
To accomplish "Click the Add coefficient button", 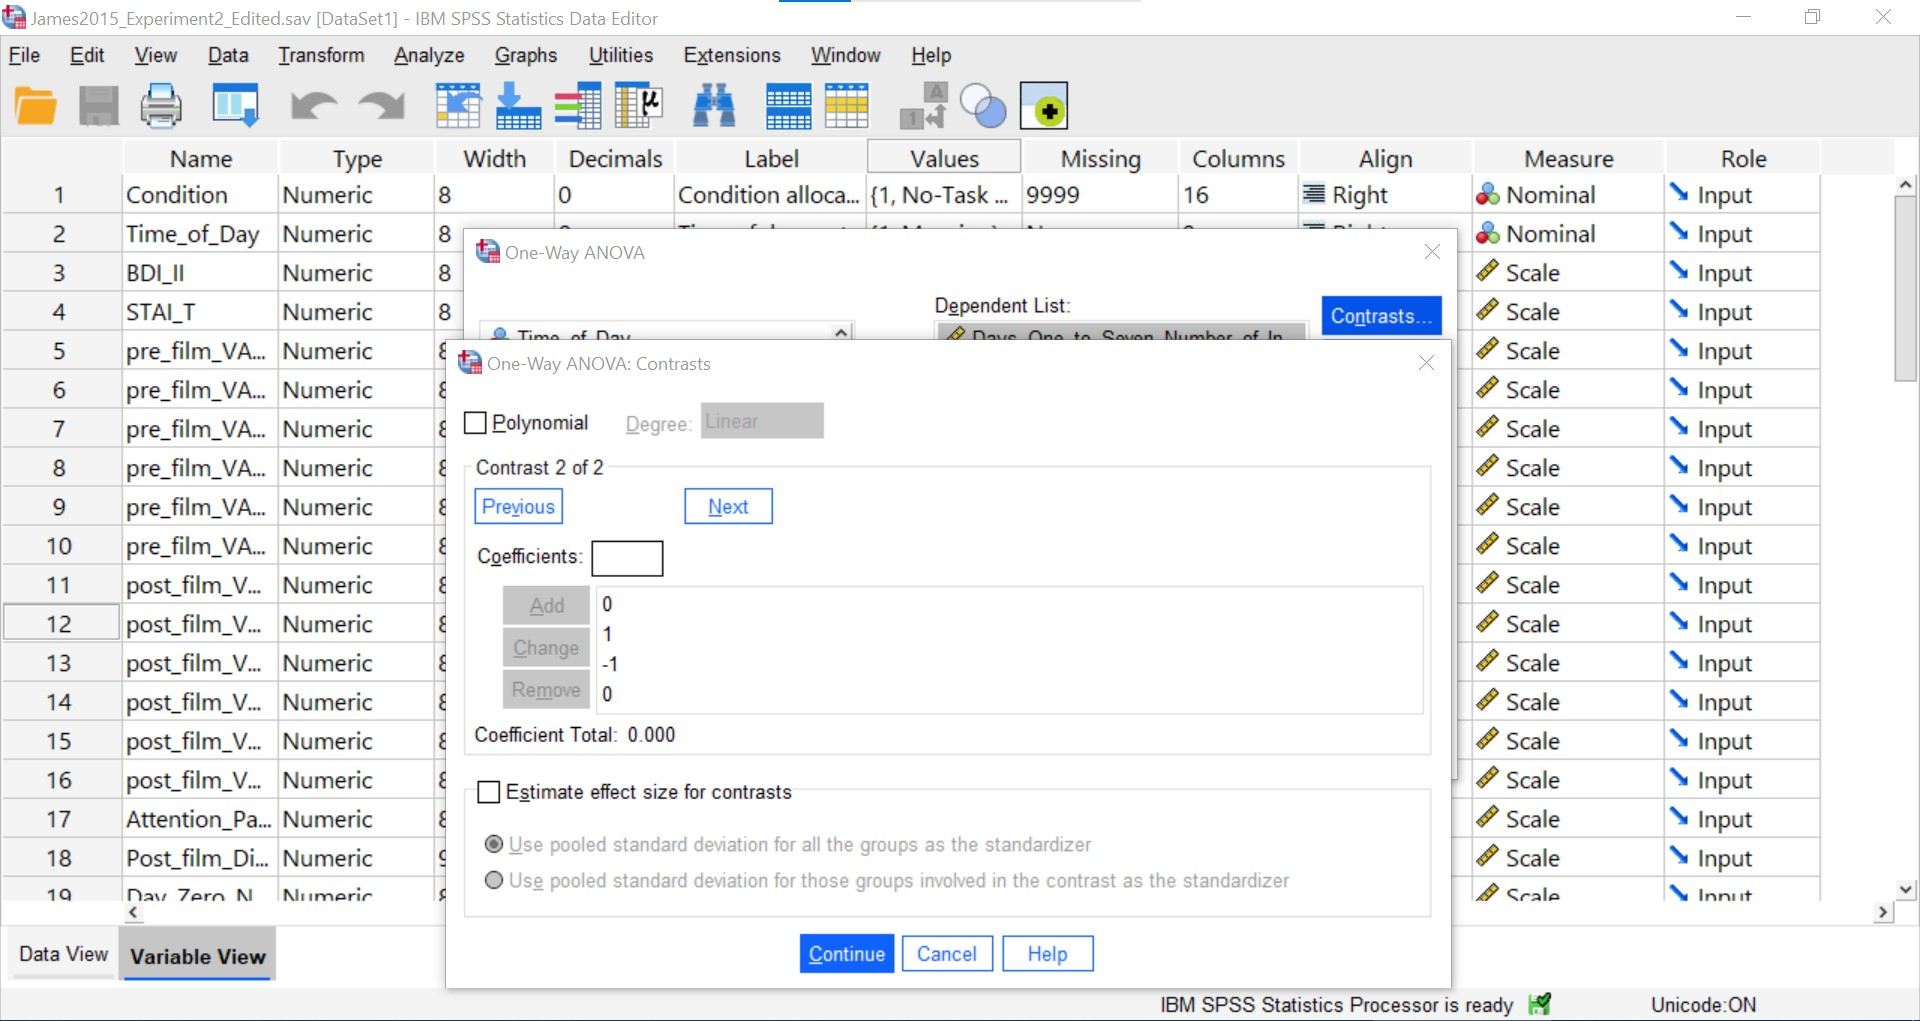I will (x=546, y=605).
